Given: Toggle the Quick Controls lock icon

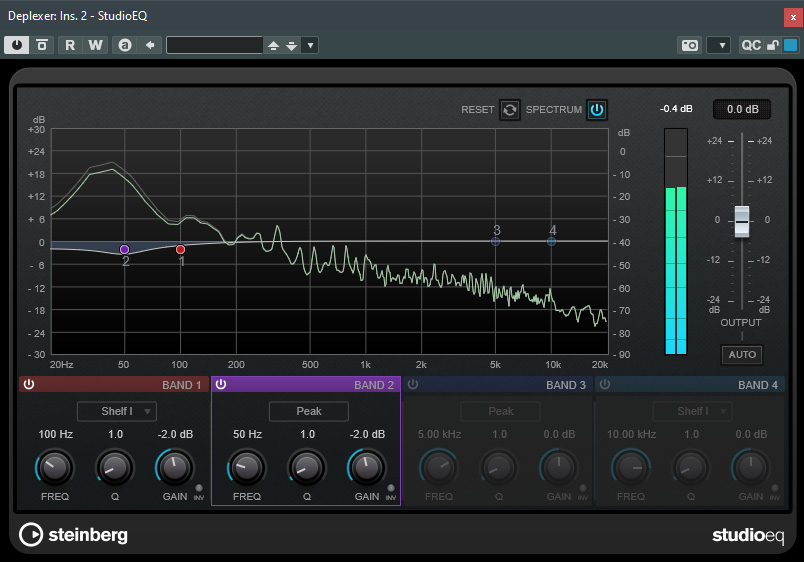Looking at the screenshot, I should coord(773,45).
